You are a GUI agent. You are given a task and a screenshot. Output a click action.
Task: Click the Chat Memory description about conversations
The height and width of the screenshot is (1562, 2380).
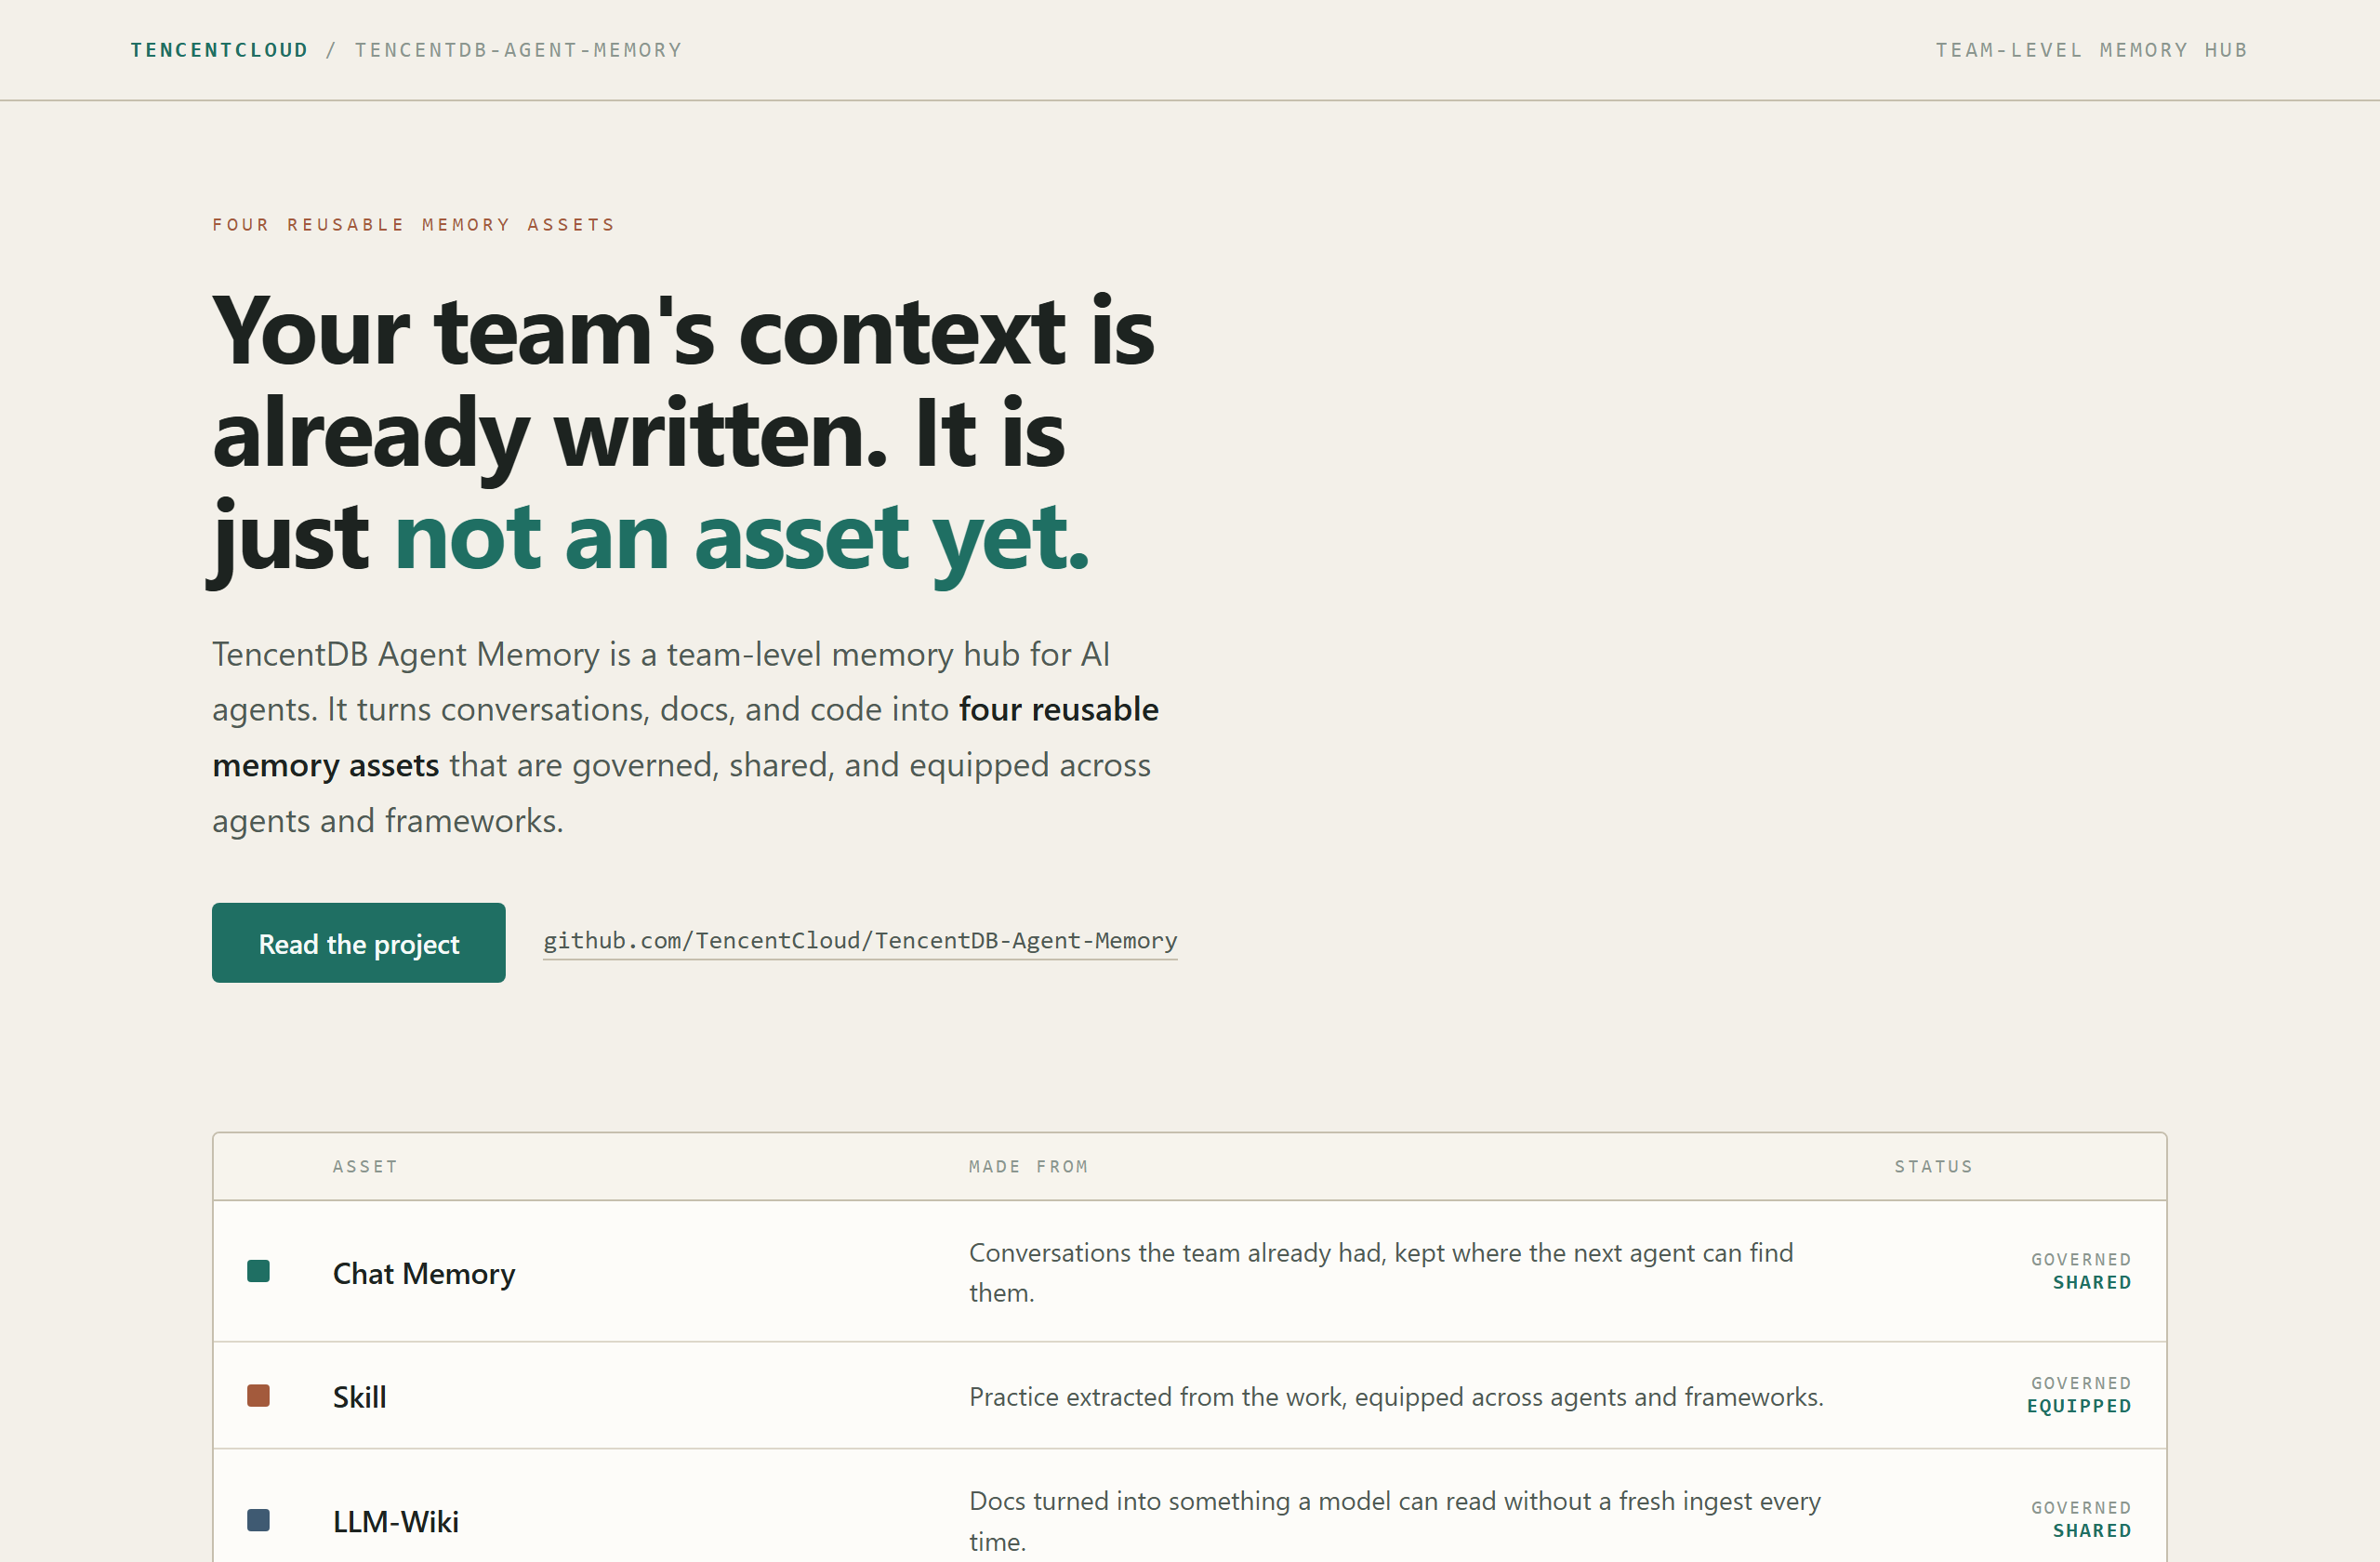(x=1381, y=1272)
